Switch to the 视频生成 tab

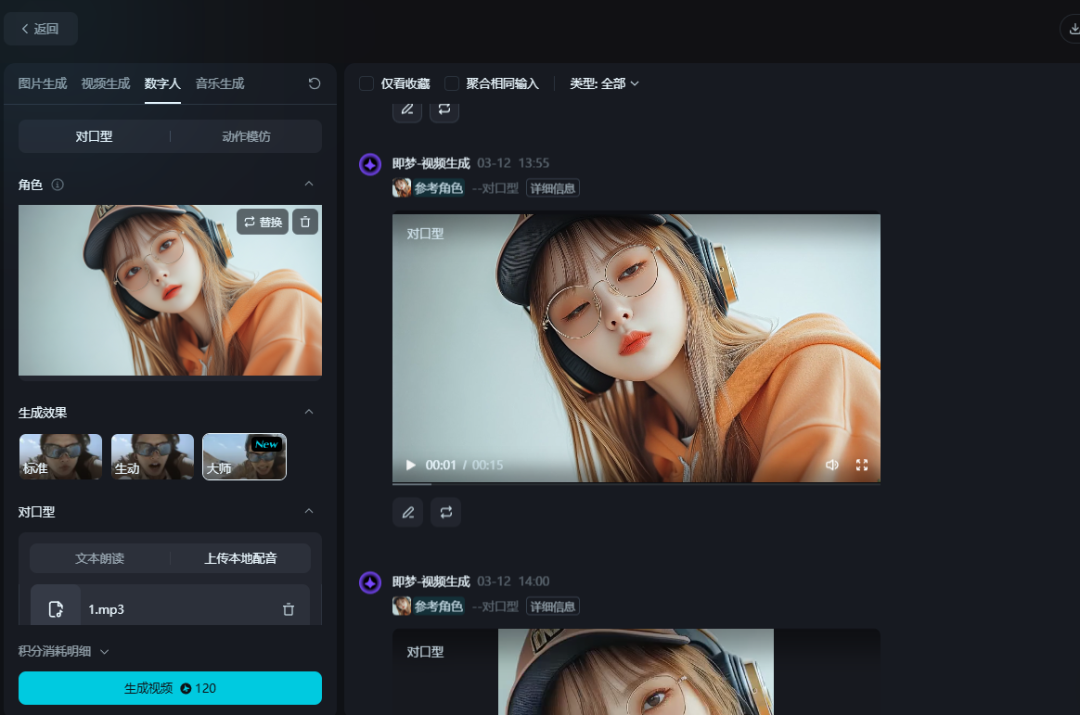[x=105, y=83]
